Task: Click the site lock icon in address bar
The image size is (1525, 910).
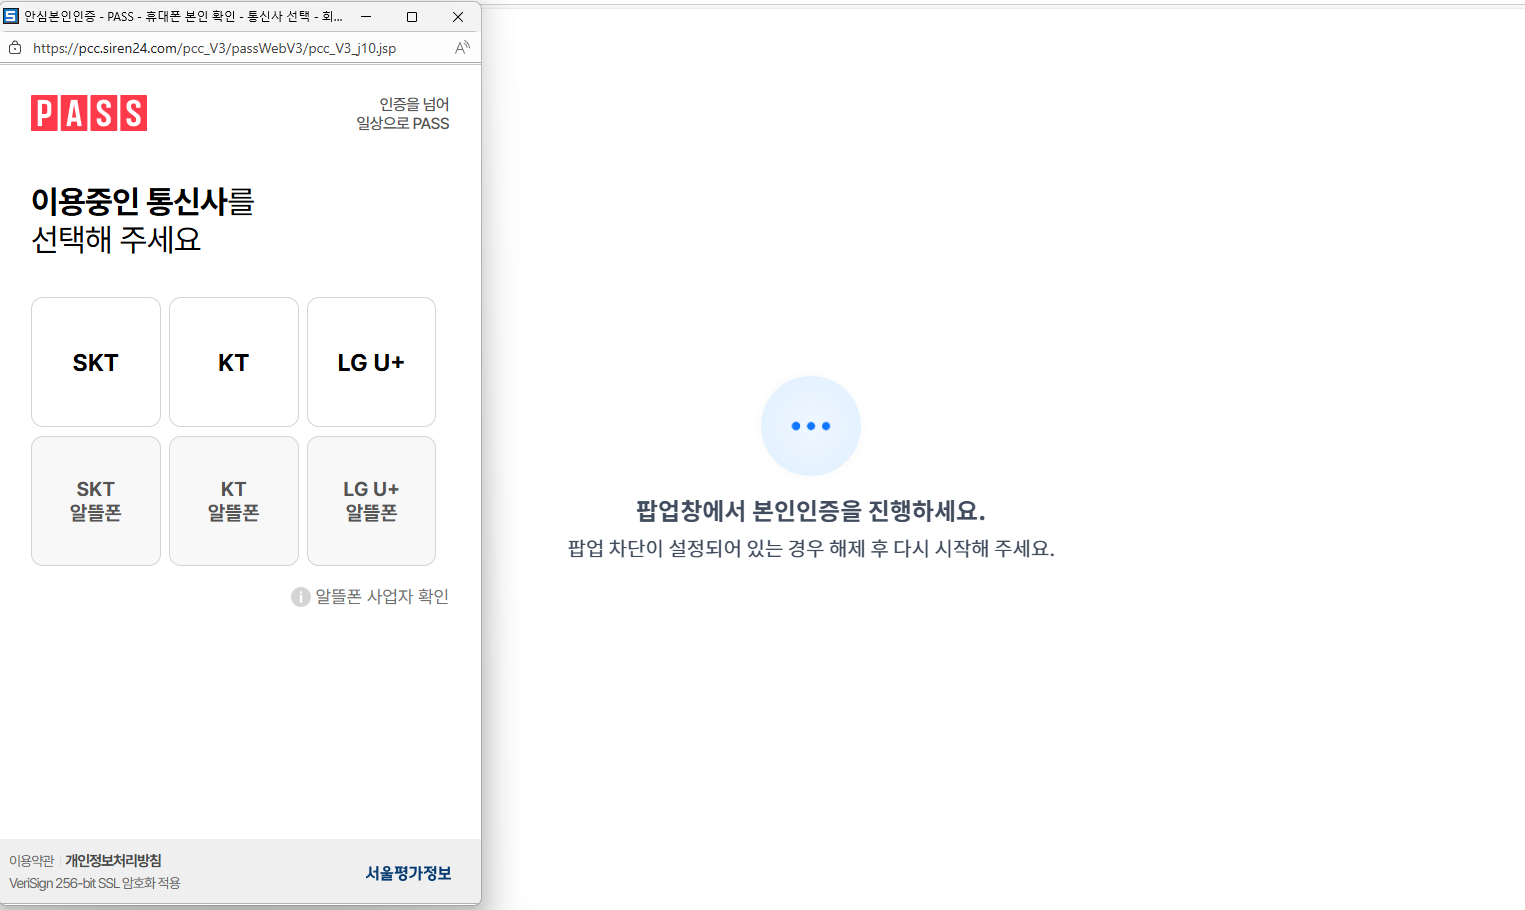Action: click(15, 48)
